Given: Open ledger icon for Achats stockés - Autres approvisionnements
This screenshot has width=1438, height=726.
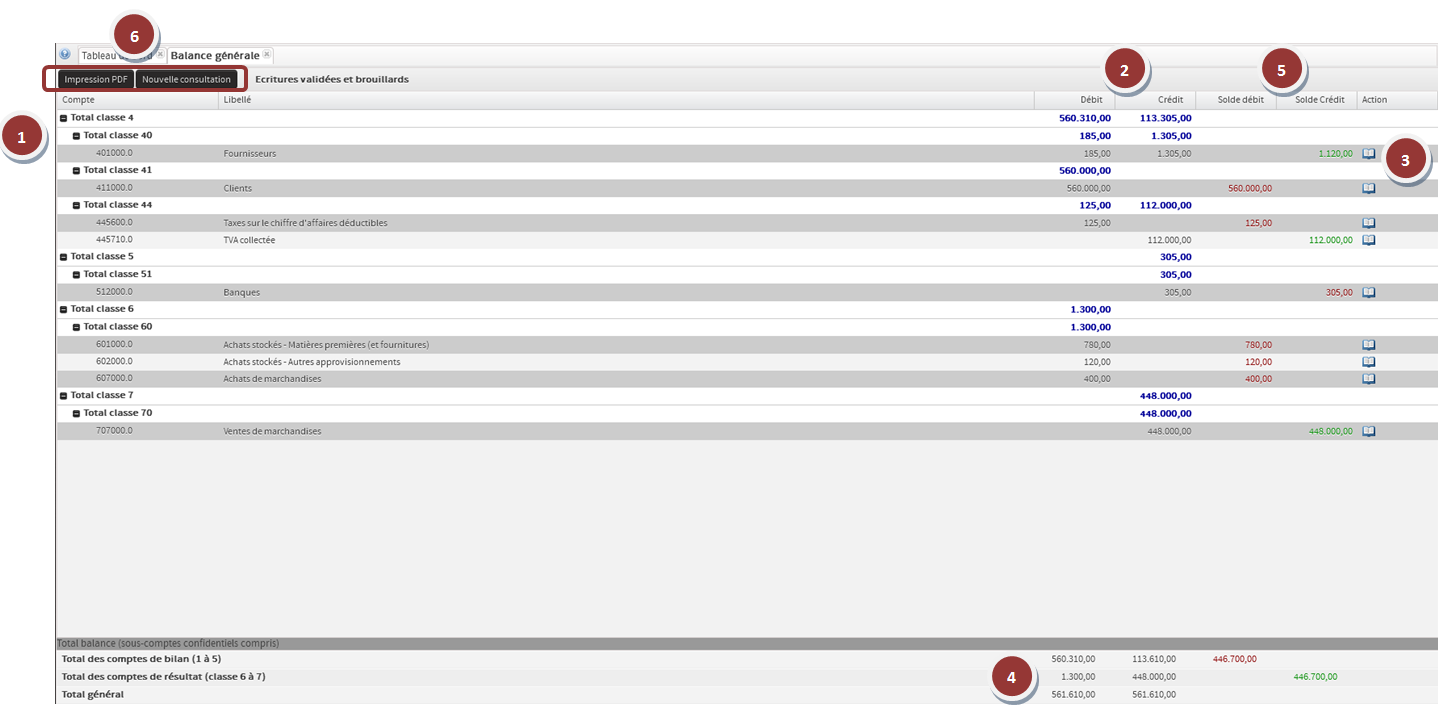Looking at the screenshot, I should pos(1369,361).
